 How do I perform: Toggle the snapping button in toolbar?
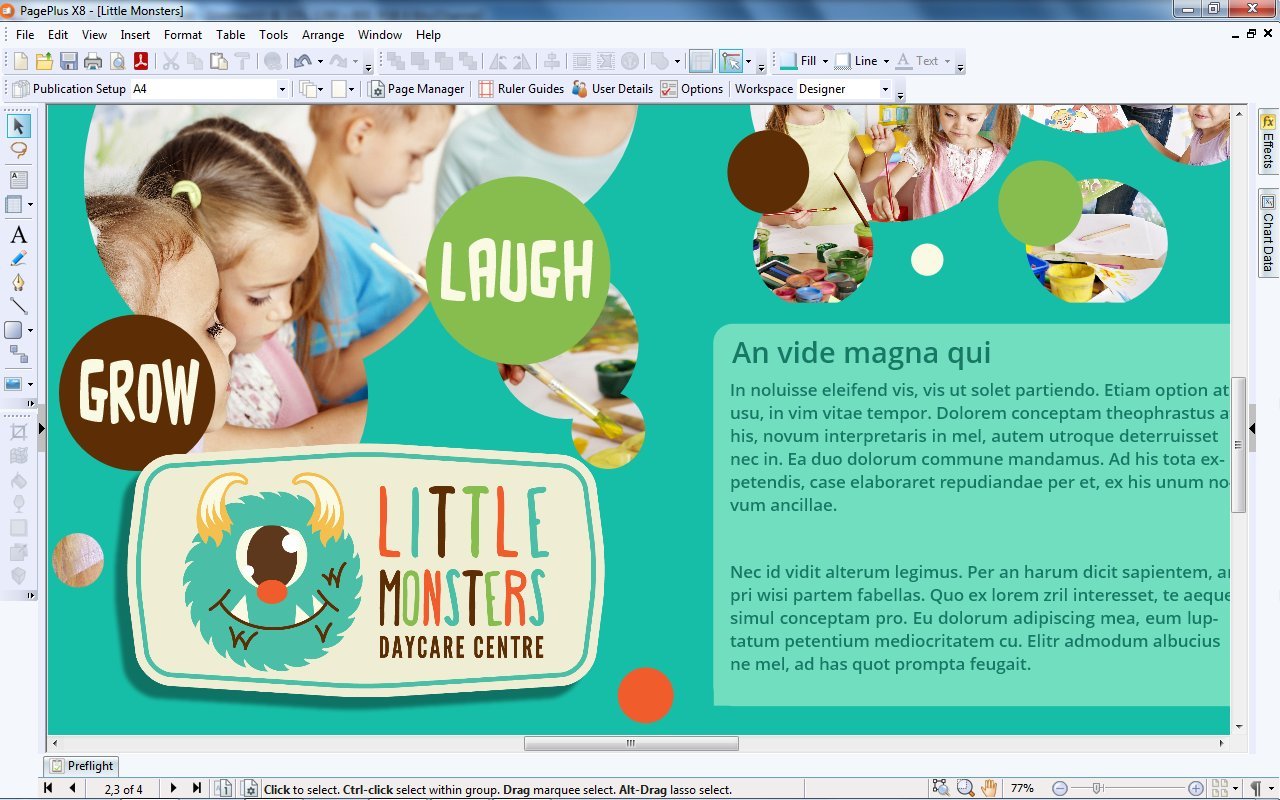731,61
